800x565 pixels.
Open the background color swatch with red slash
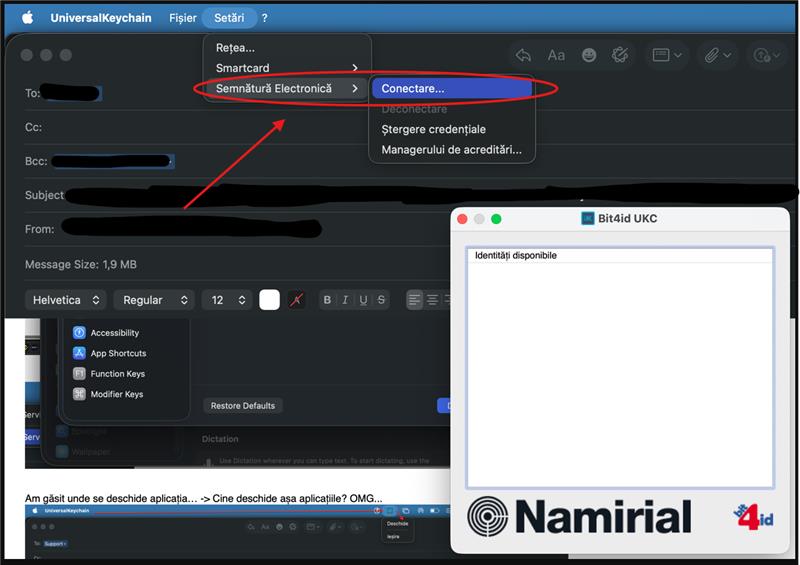click(x=296, y=300)
